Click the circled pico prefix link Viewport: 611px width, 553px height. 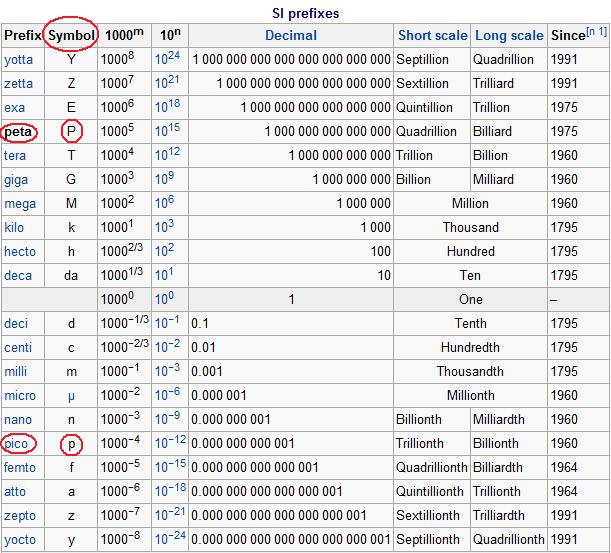tap(18, 443)
